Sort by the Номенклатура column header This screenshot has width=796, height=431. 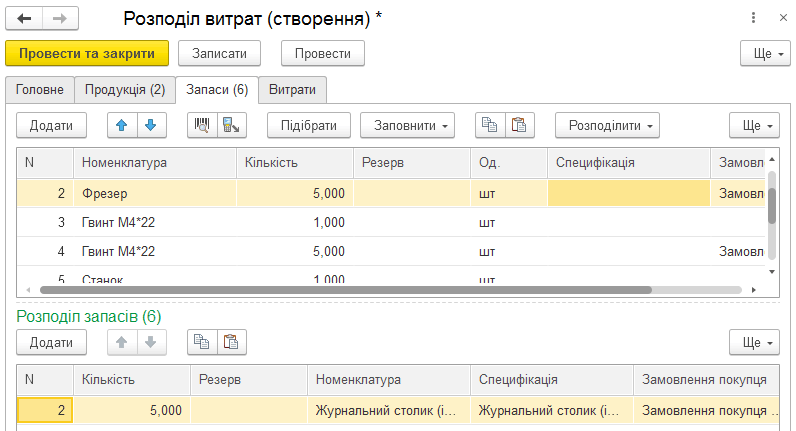click(x=155, y=163)
